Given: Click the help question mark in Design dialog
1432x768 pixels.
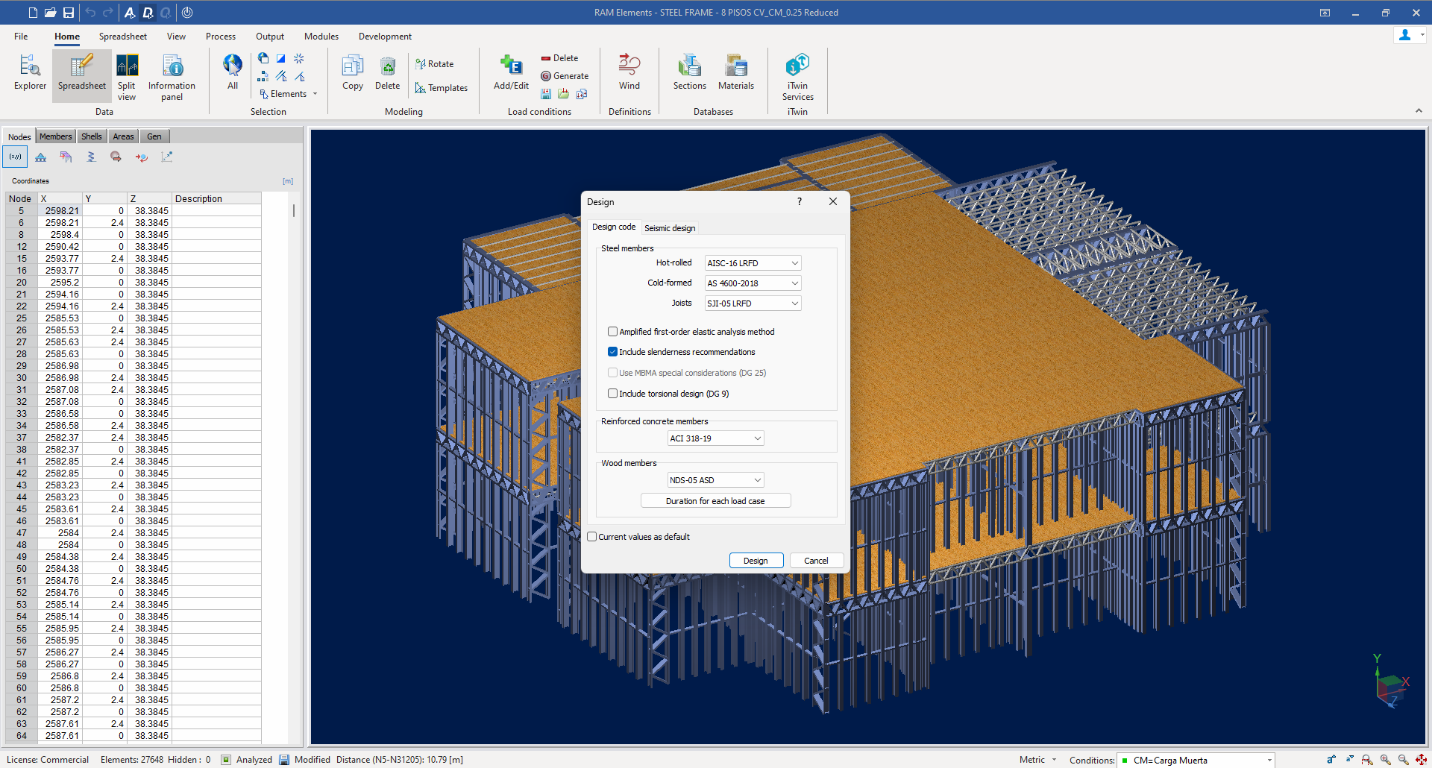Looking at the screenshot, I should [x=799, y=201].
